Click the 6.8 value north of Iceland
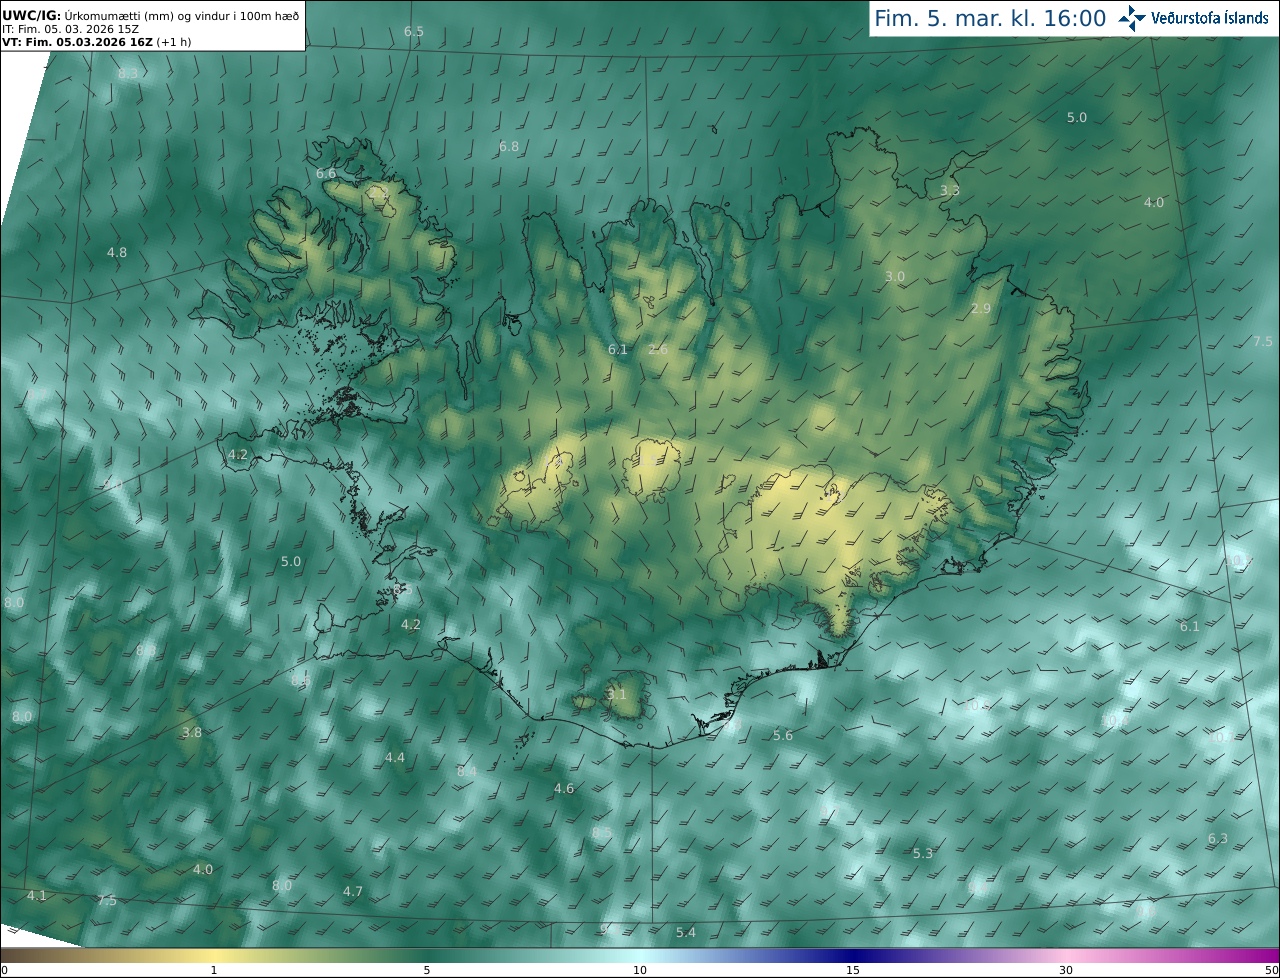1280x978 pixels. click(509, 147)
